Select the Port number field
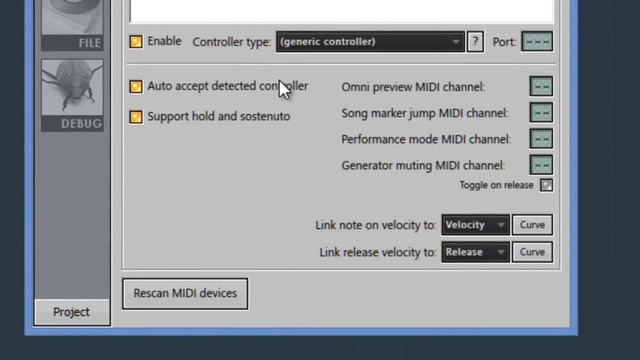 pos(537,42)
